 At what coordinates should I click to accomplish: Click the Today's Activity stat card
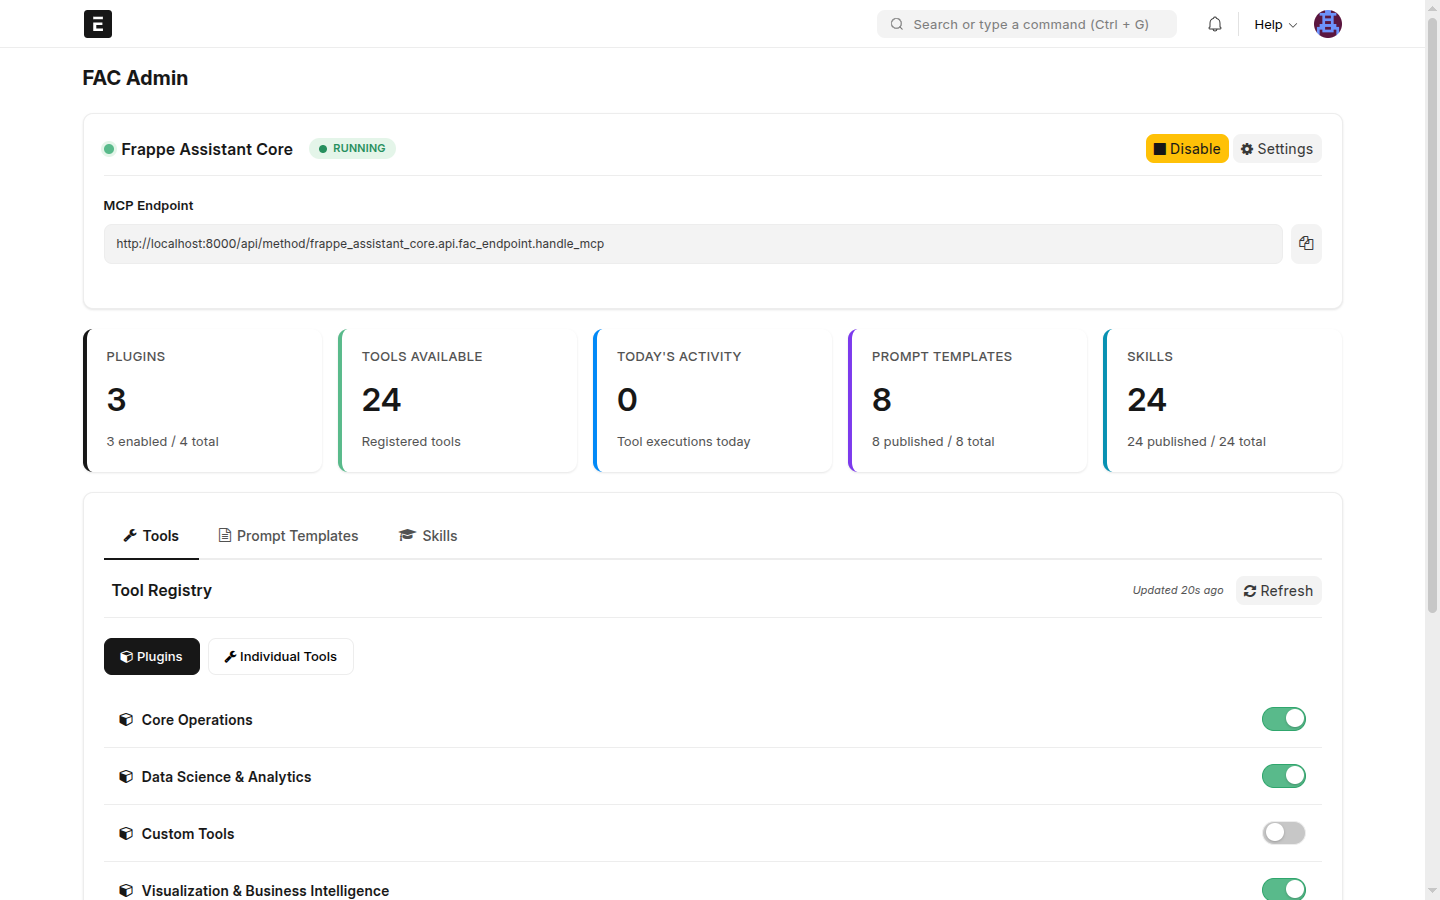point(713,400)
